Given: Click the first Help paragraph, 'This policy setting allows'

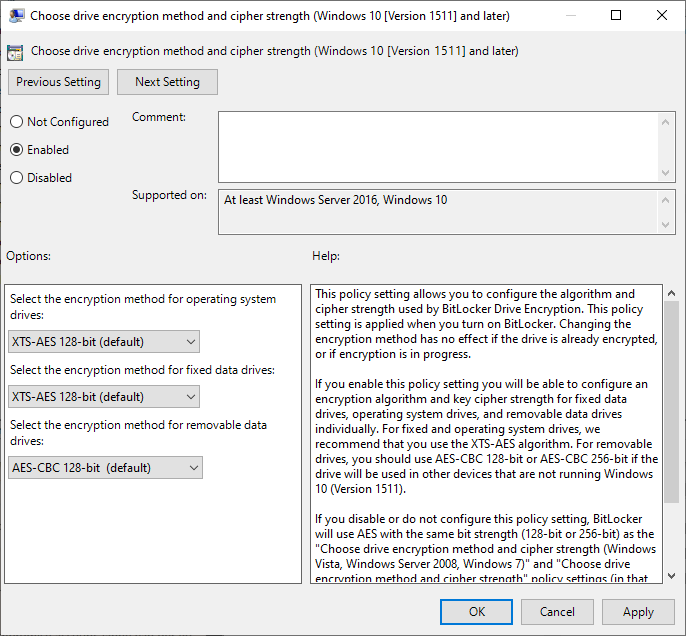Looking at the screenshot, I should coord(486,324).
